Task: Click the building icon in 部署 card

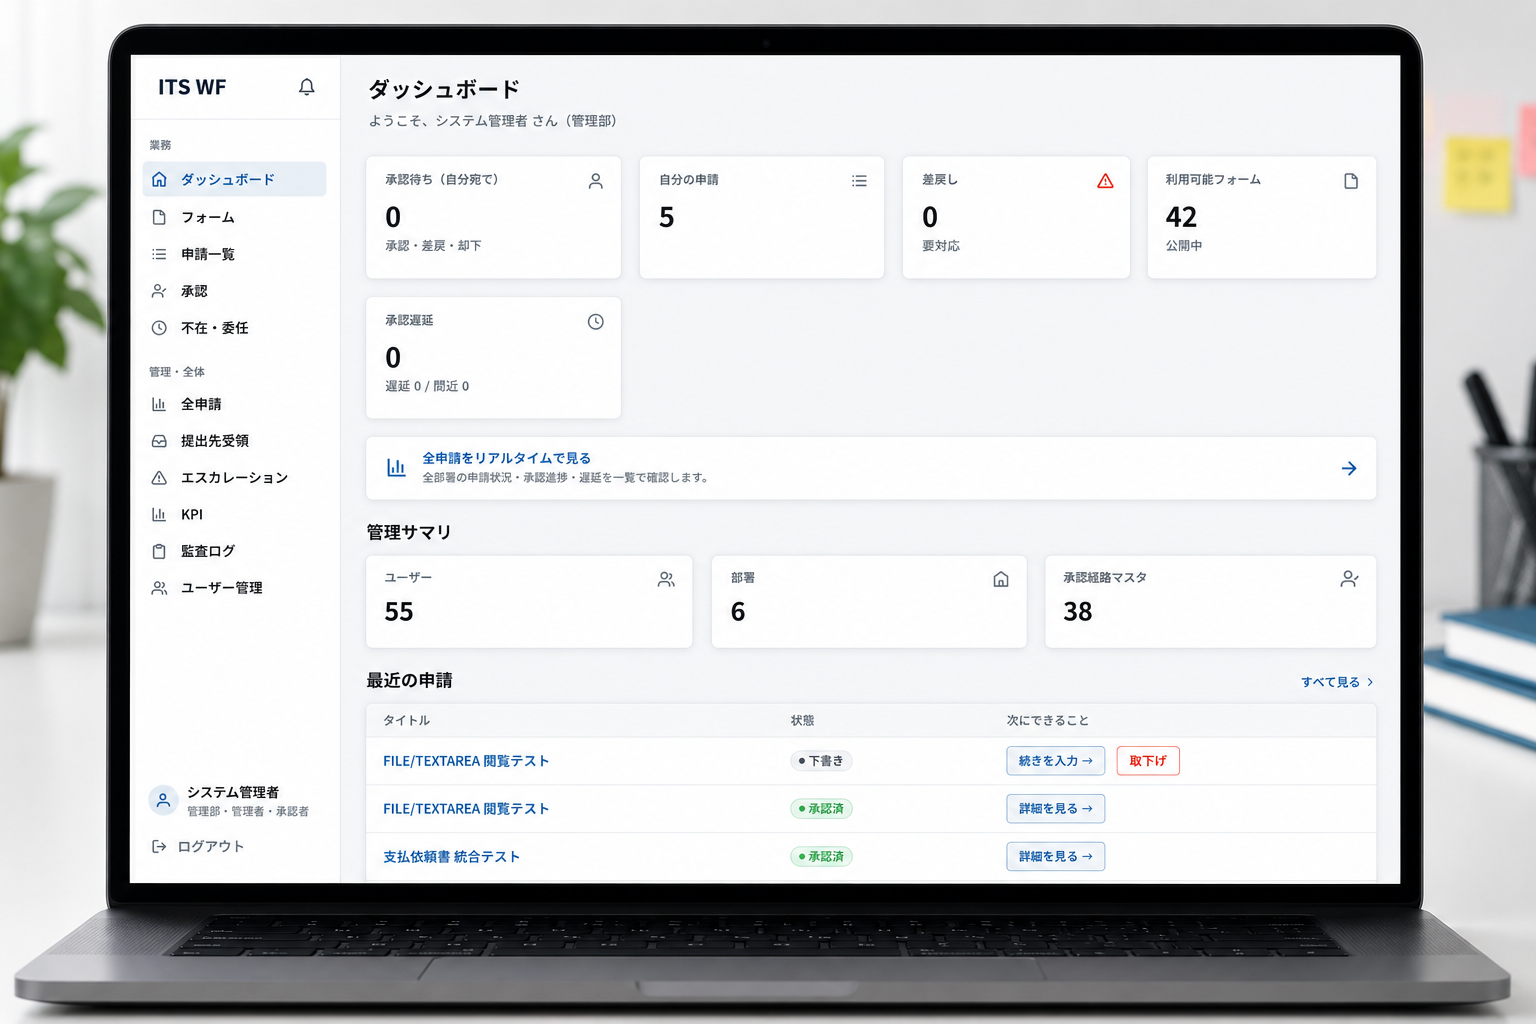Action: coord(1001,579)
